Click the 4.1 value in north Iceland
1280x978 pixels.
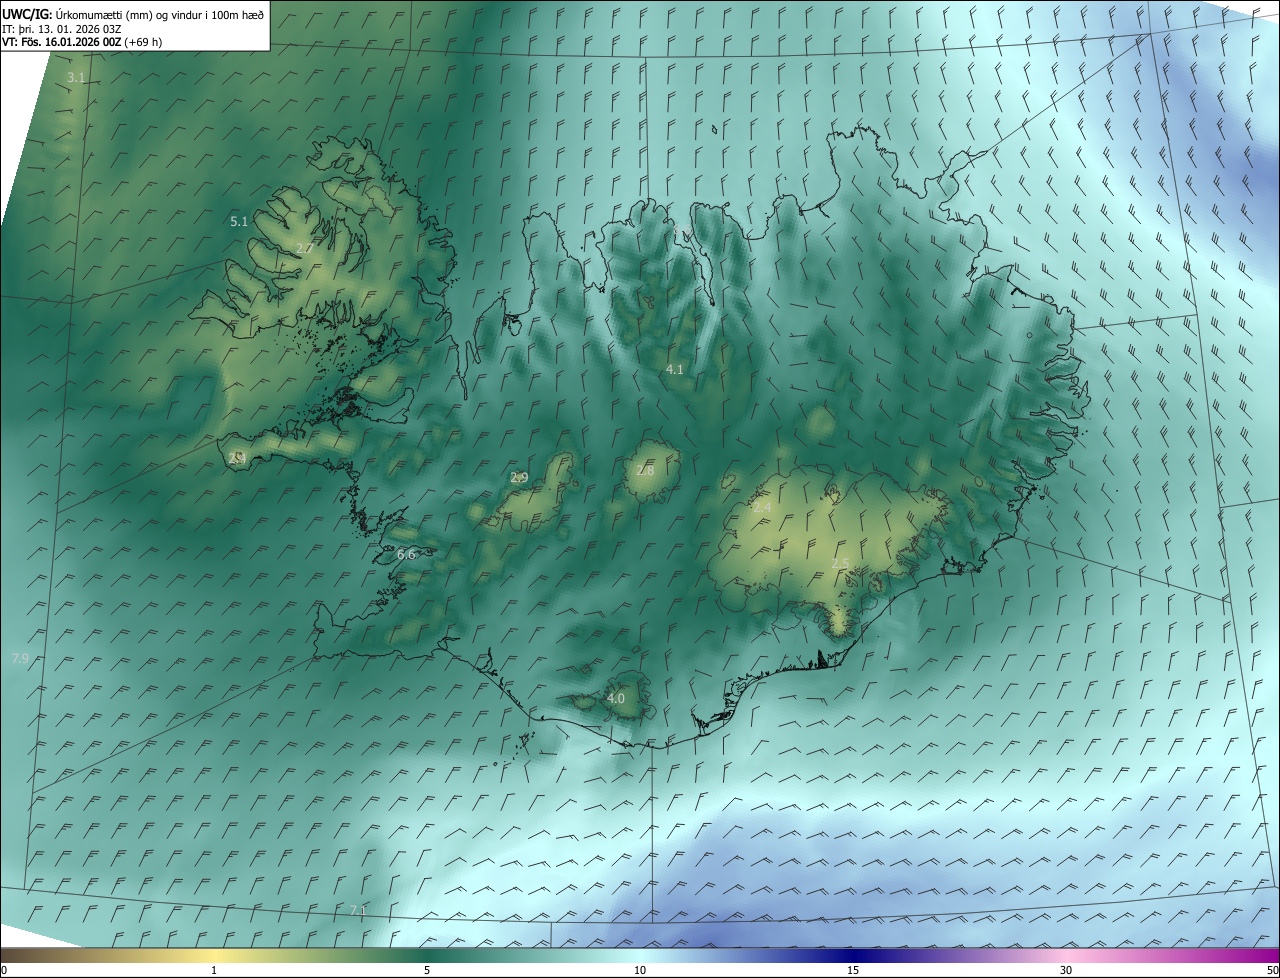[675, 370]
